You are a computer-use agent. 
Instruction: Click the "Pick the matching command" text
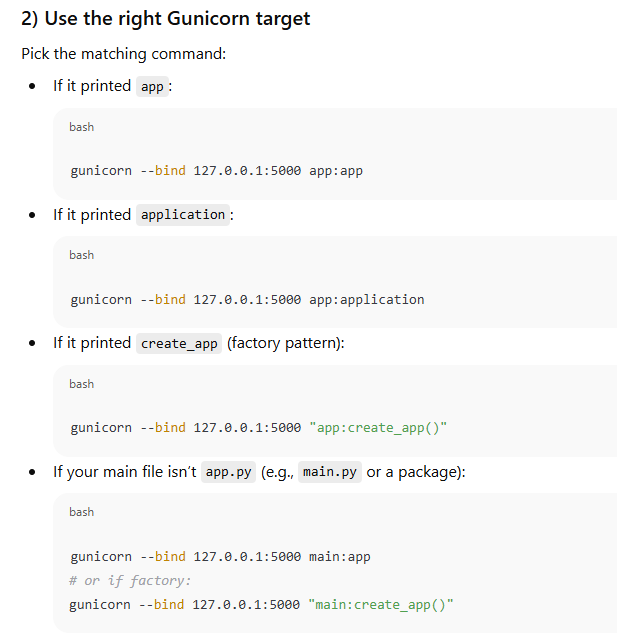(123, 53)
